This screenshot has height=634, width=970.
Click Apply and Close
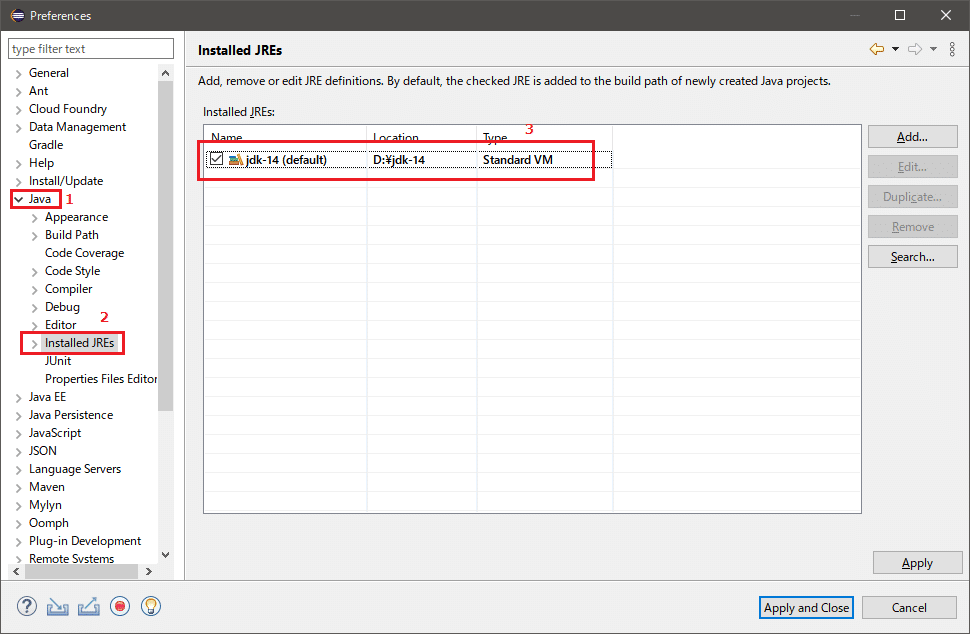tap(806, 607)
